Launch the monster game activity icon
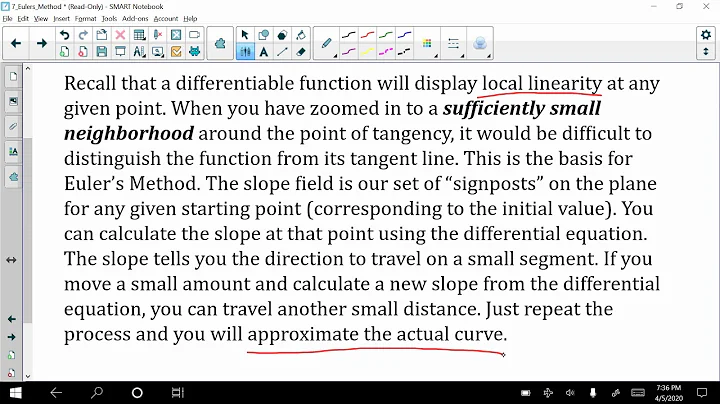 (194, 51)
